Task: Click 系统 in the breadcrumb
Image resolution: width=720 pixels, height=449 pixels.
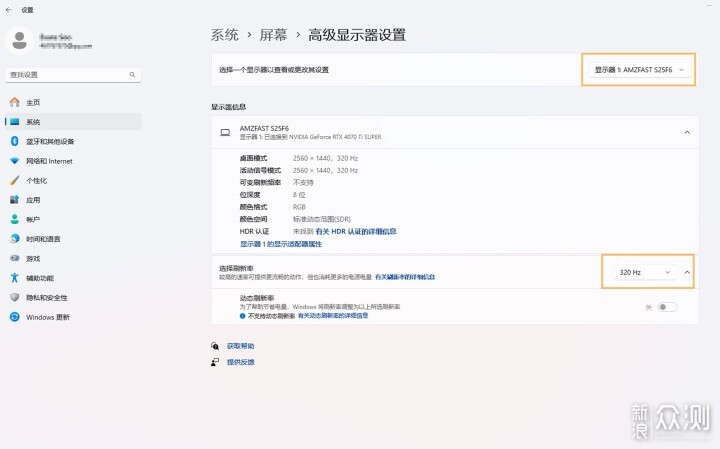Action: pyautogui.click(x=225, y=35)
